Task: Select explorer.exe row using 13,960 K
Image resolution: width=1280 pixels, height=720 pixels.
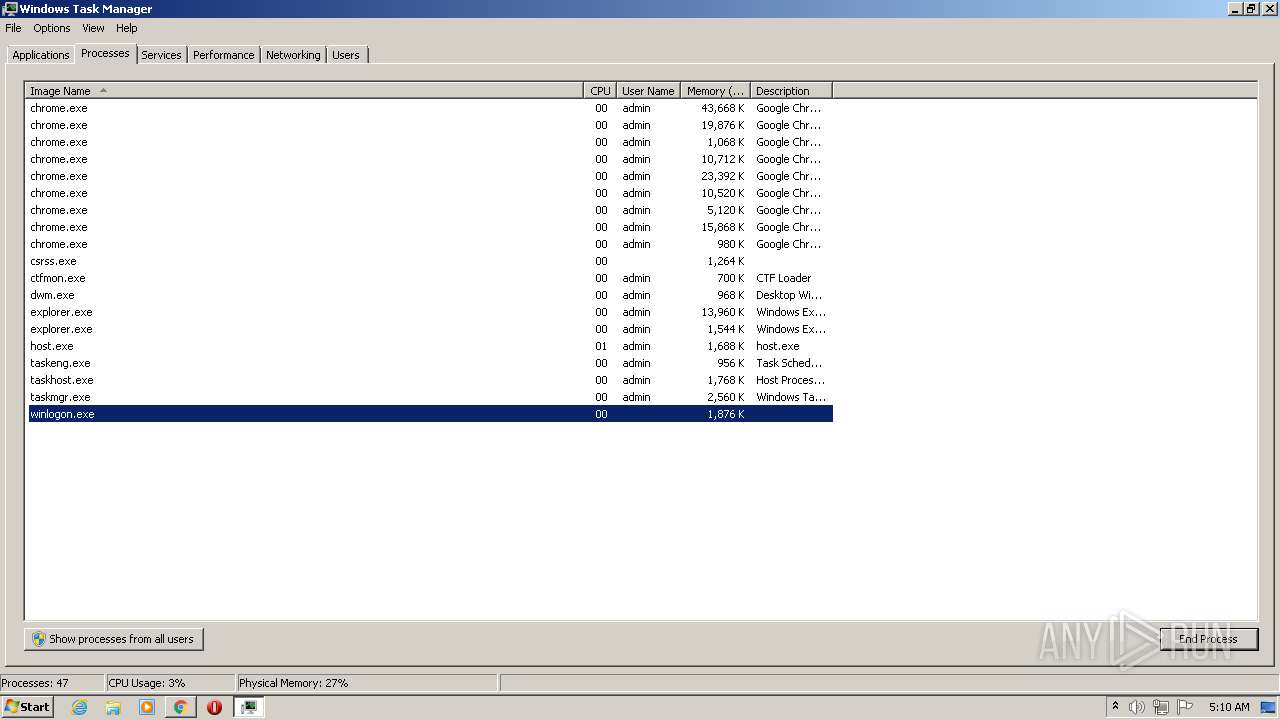Action: click(x=430, y=312)
